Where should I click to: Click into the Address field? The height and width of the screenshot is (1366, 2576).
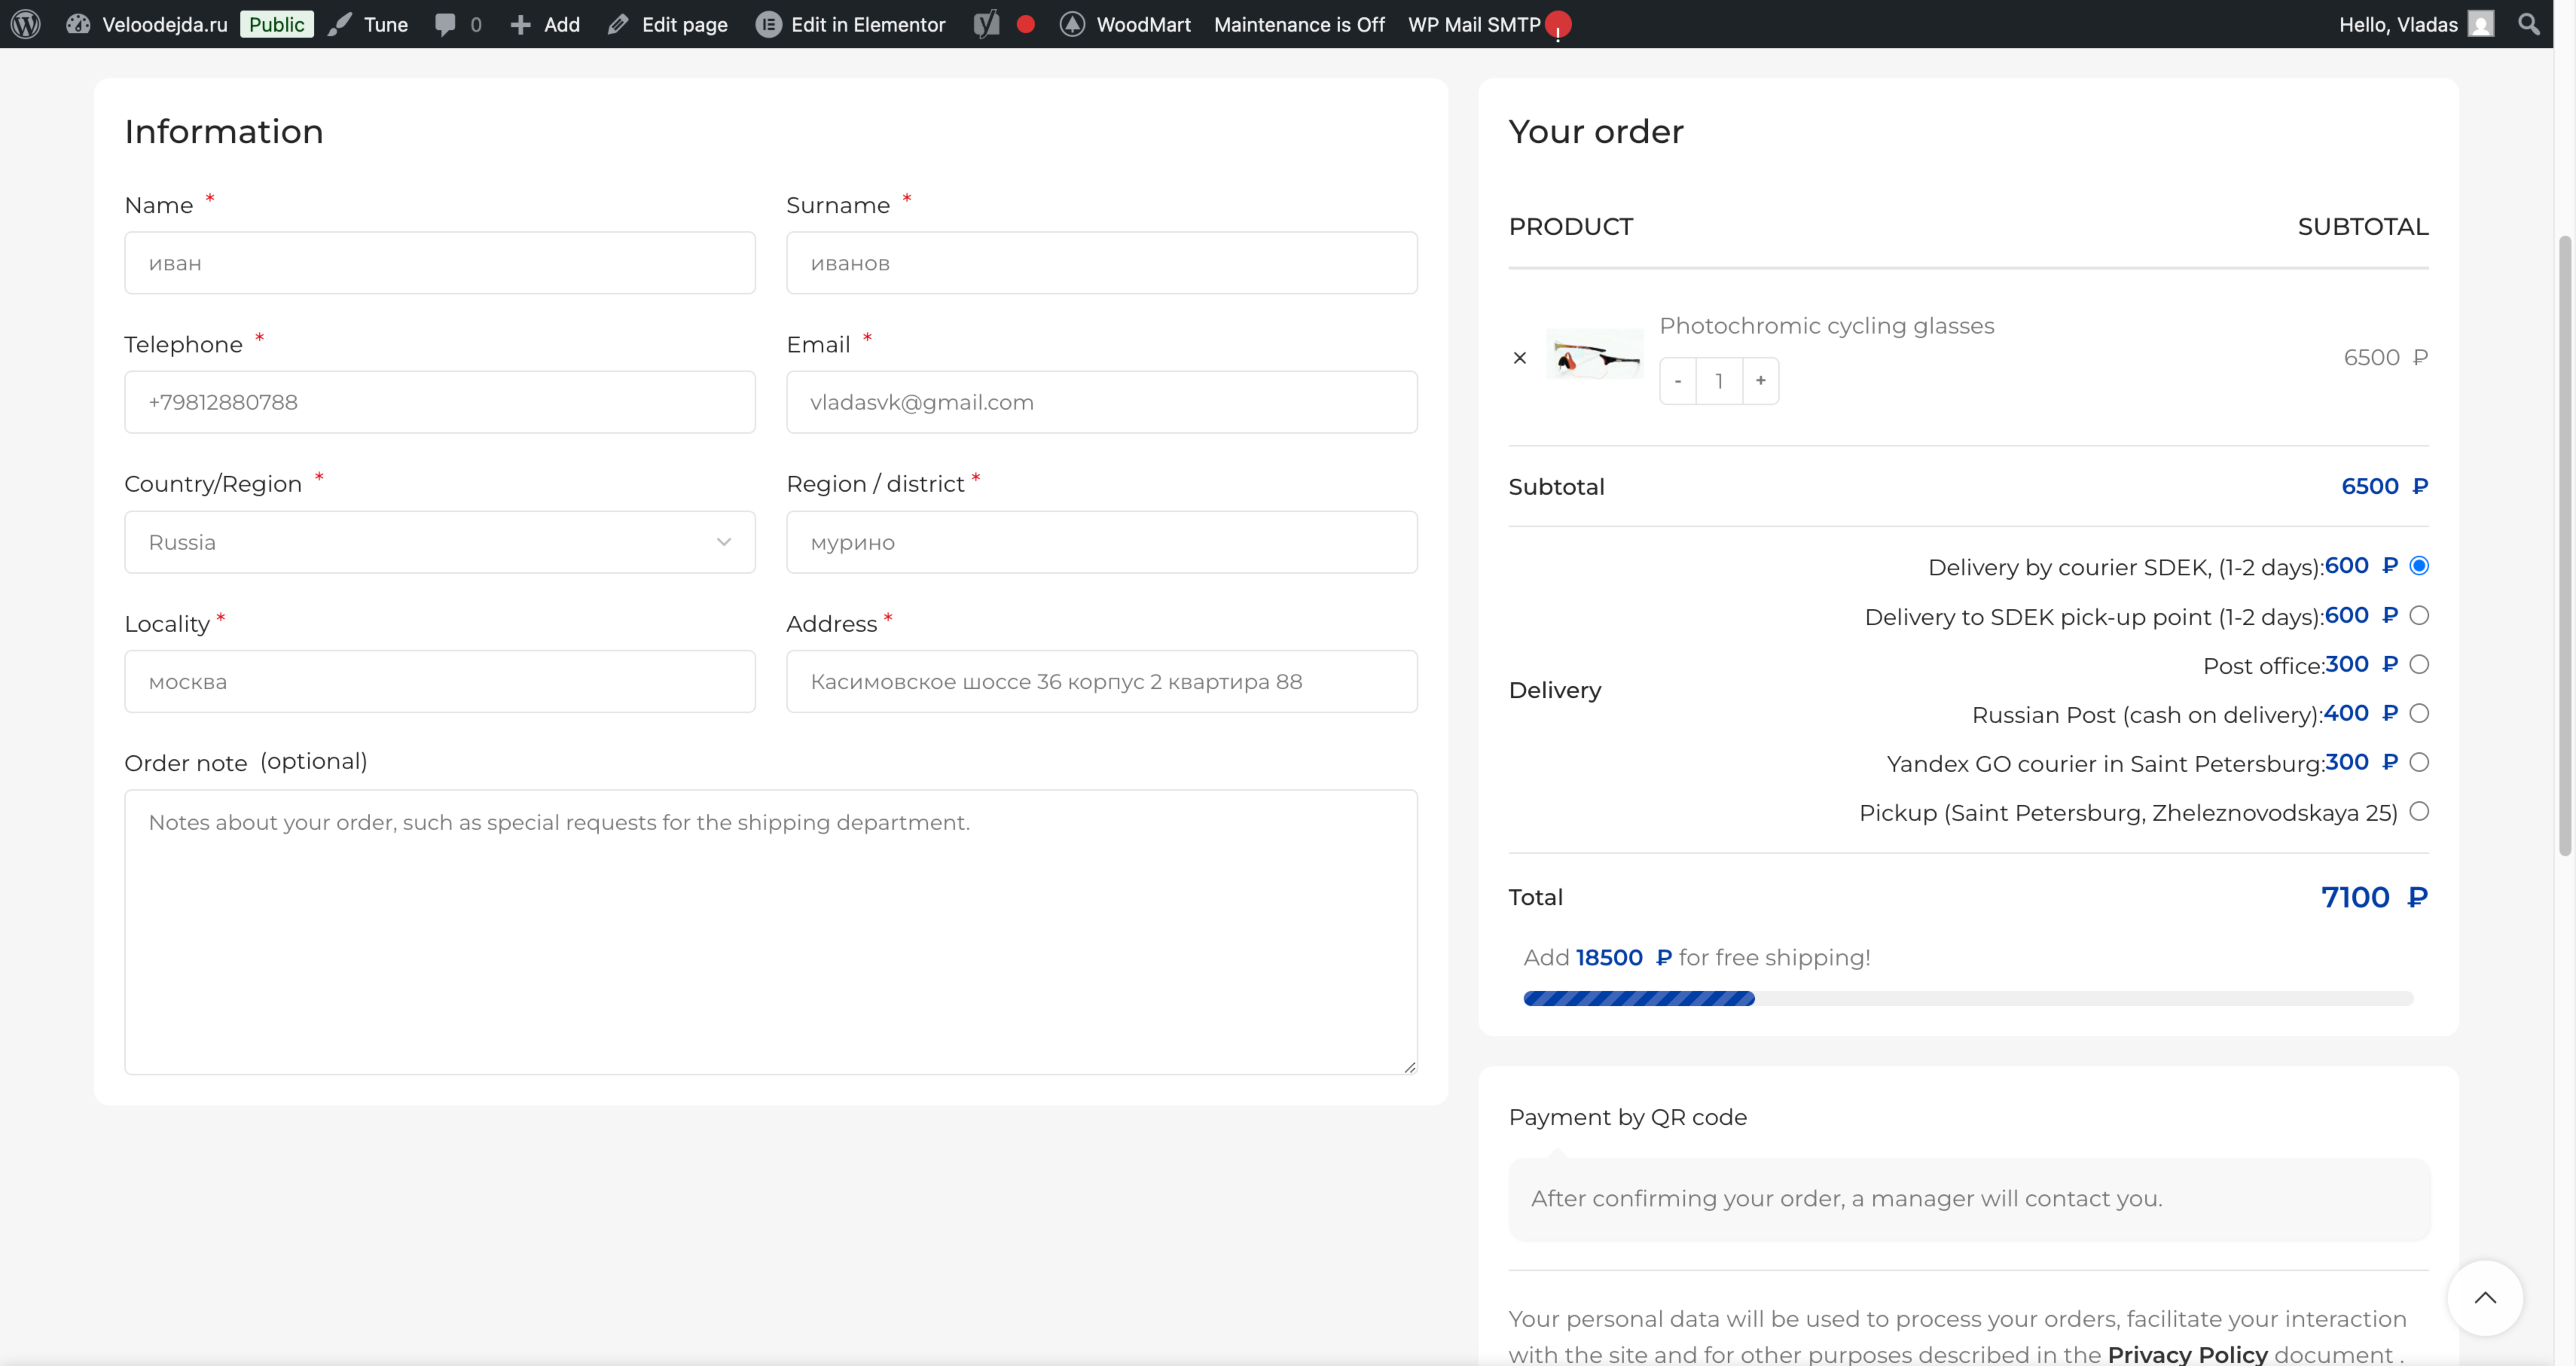[1102, 681]
